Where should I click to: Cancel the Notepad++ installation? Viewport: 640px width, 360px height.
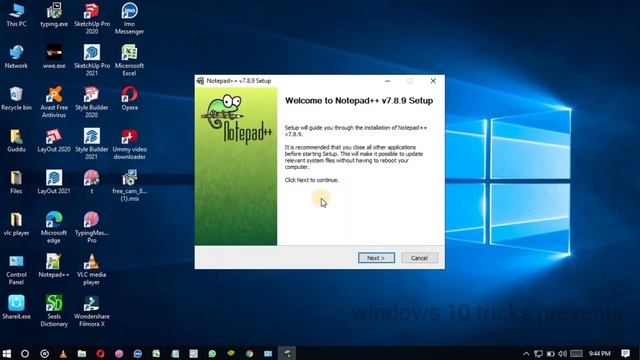point(419,258)
